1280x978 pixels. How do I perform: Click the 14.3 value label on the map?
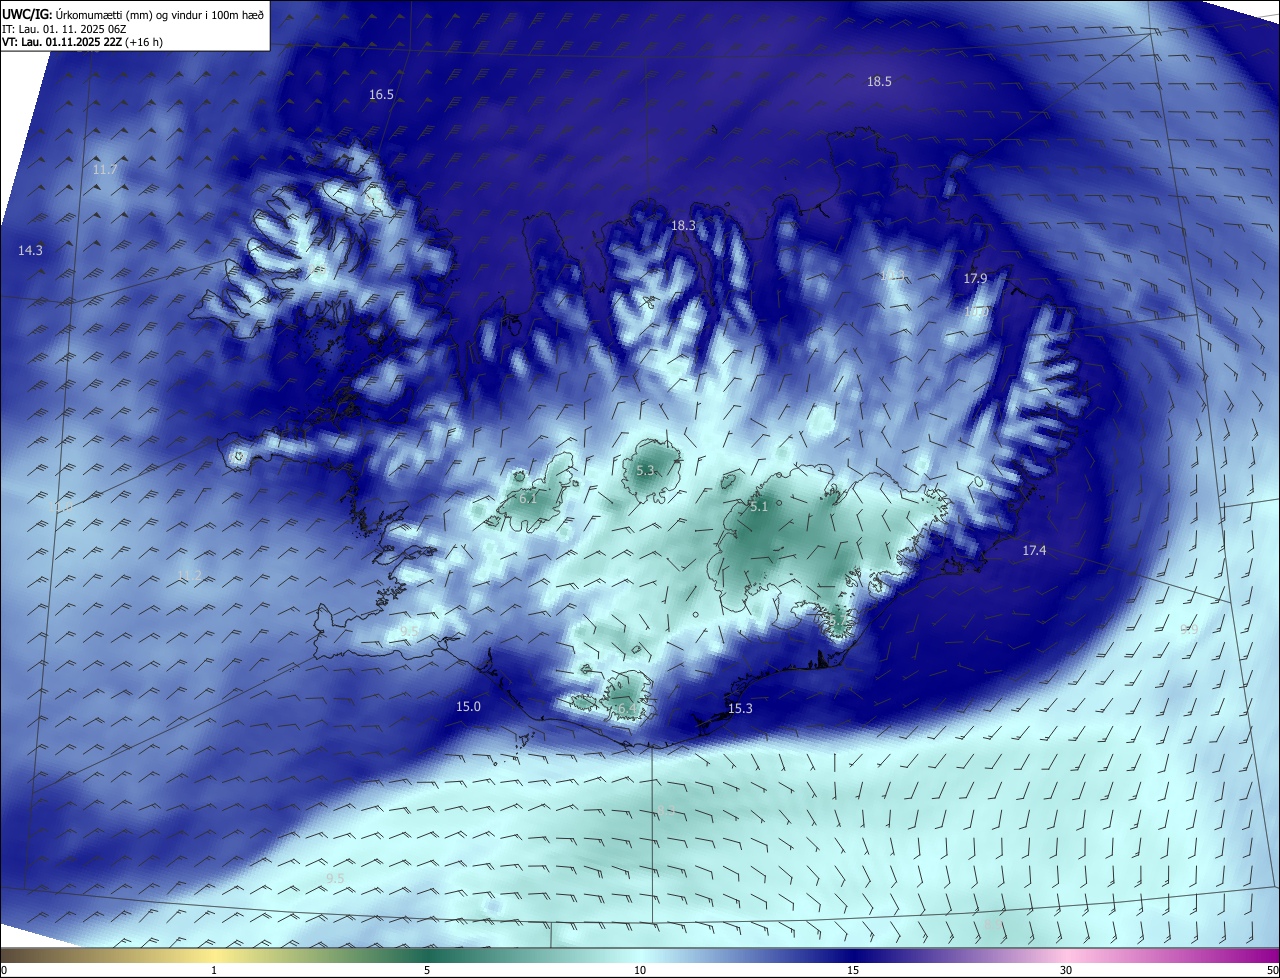(x=30, y=251)
